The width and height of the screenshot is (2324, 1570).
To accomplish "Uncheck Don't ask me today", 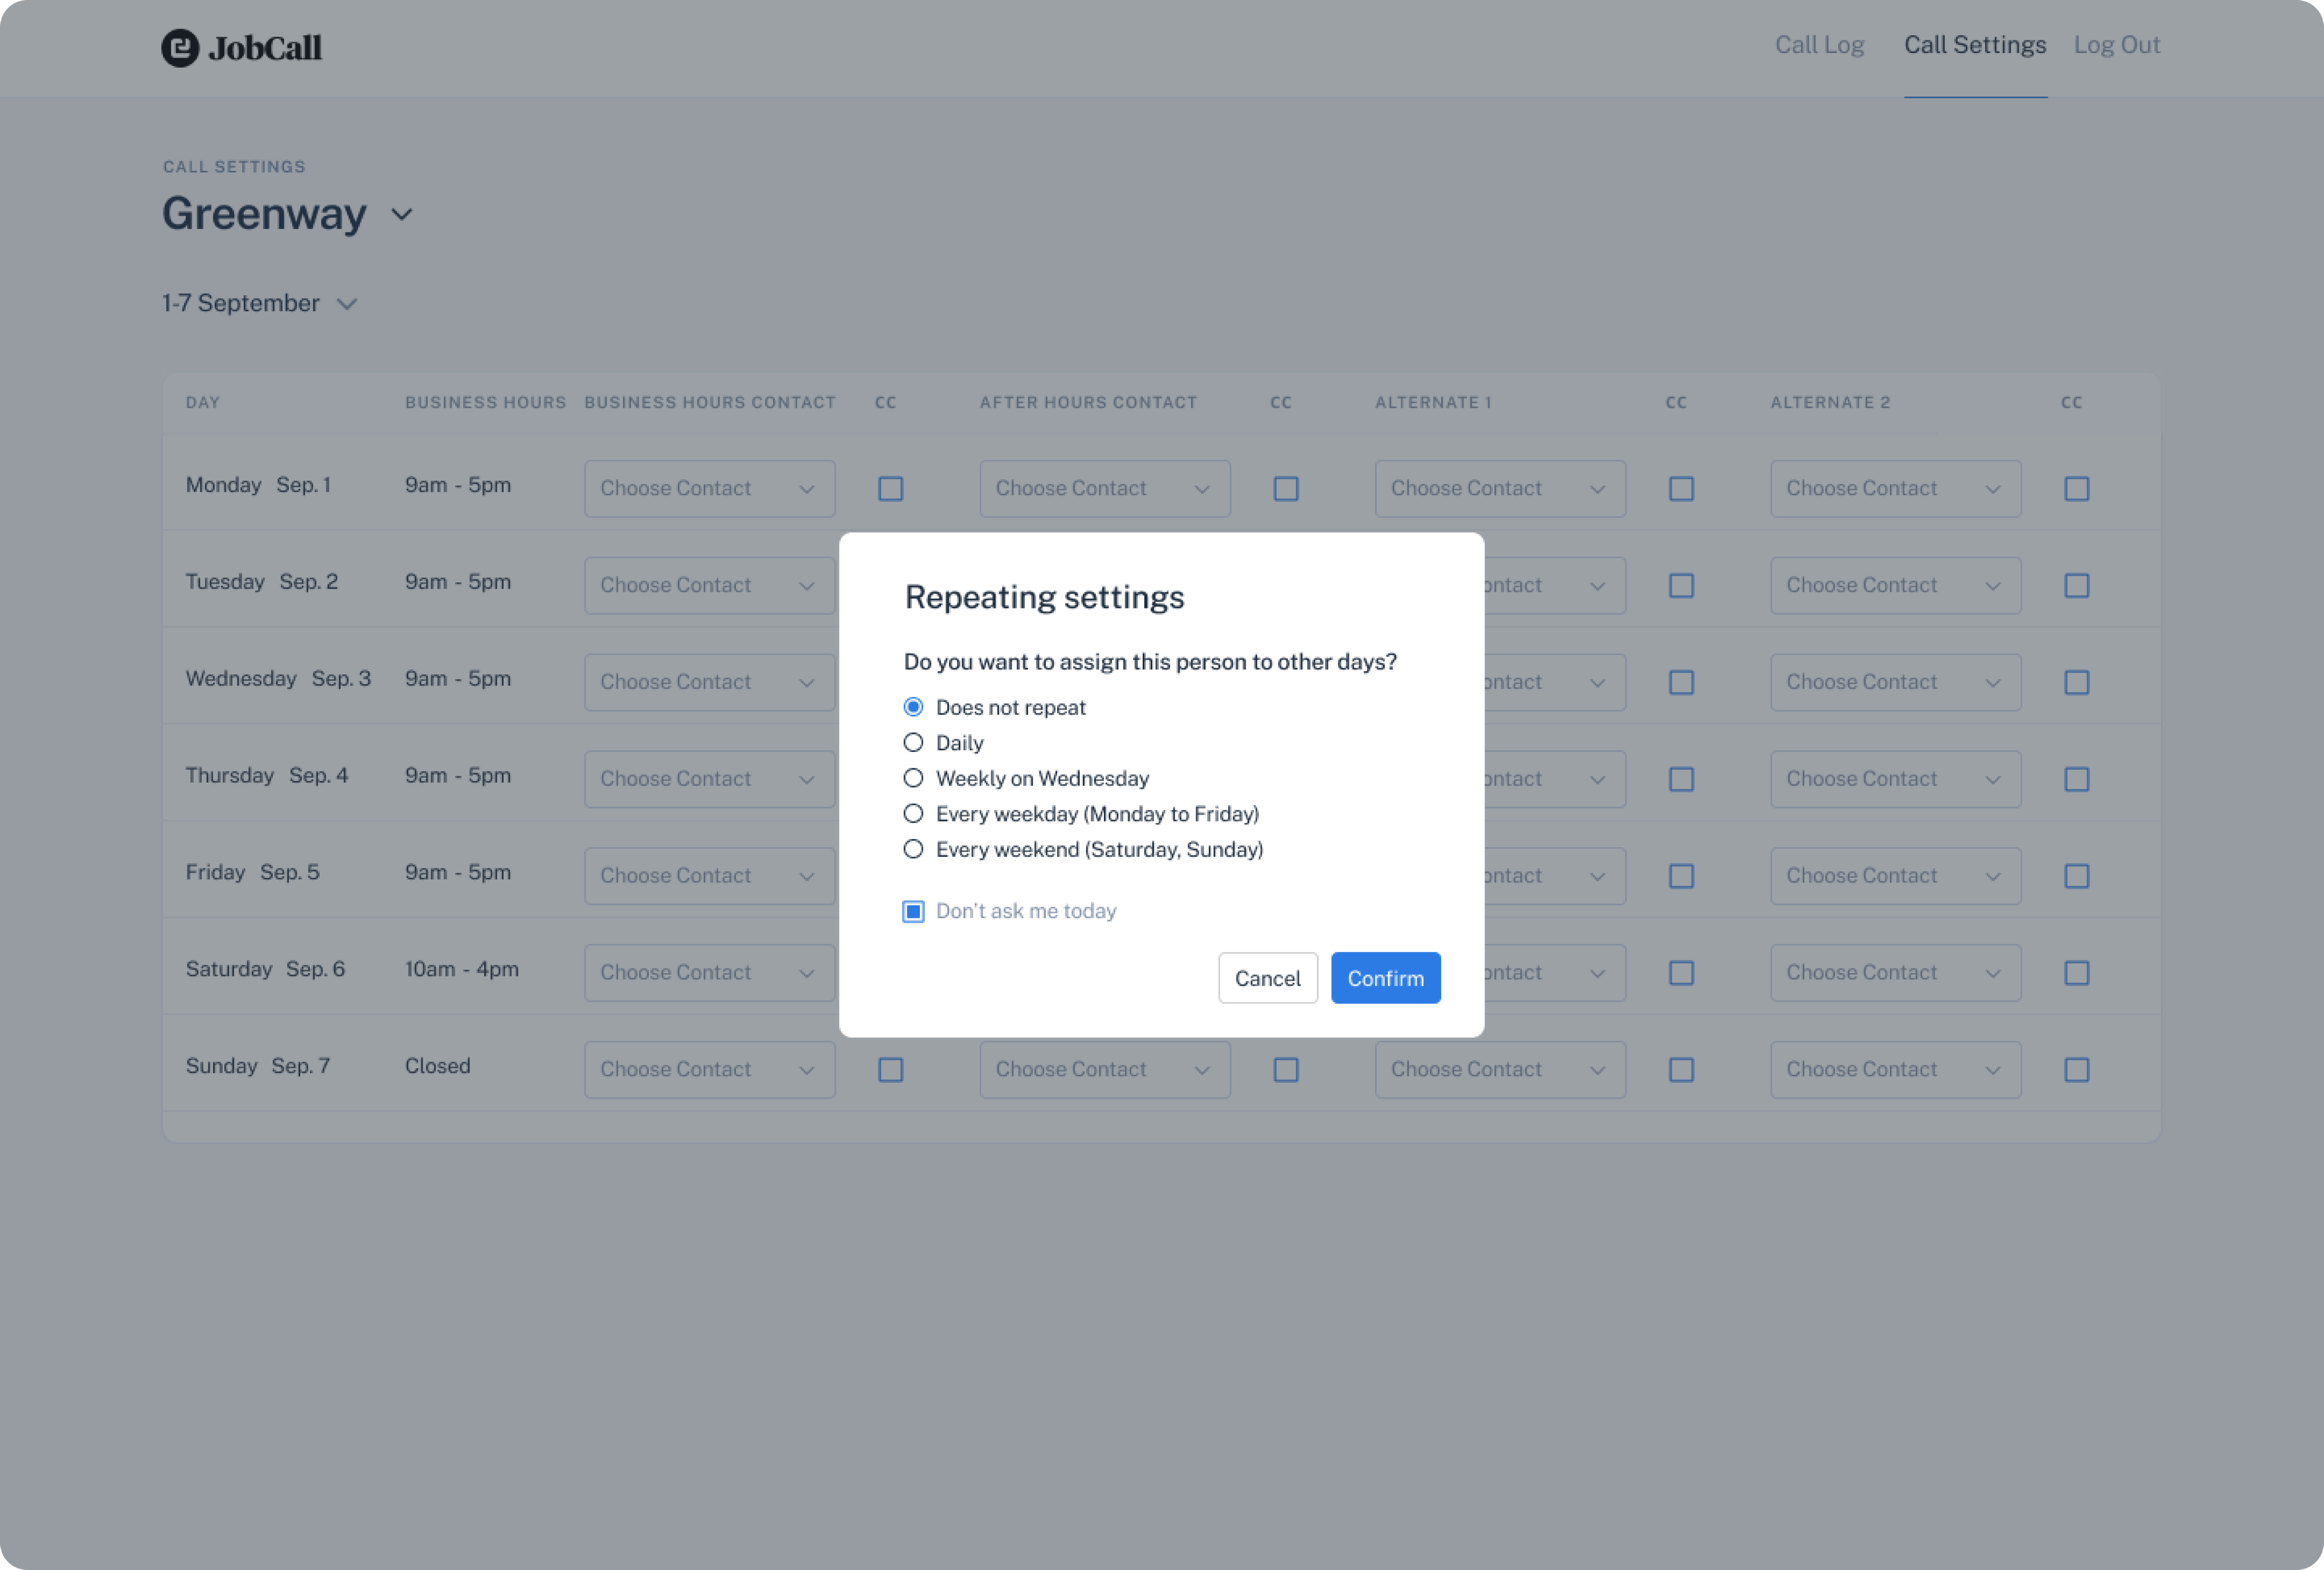I will pyautogui.click(x=913, y=911).
